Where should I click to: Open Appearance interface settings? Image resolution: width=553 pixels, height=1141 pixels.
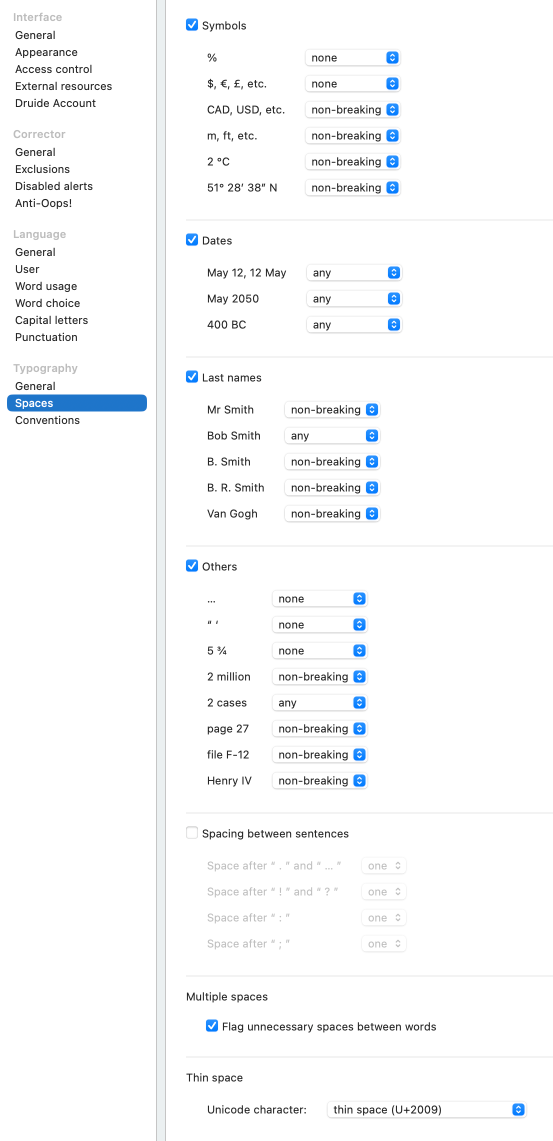46,52
